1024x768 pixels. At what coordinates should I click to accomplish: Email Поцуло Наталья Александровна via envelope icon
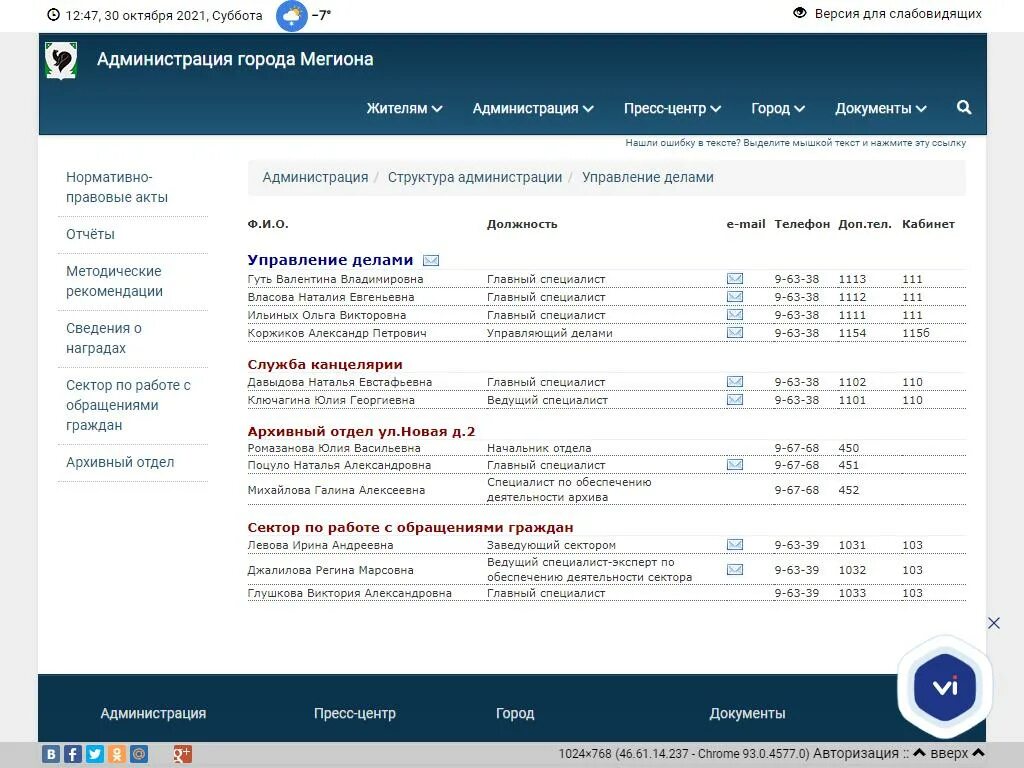[735, 465]
